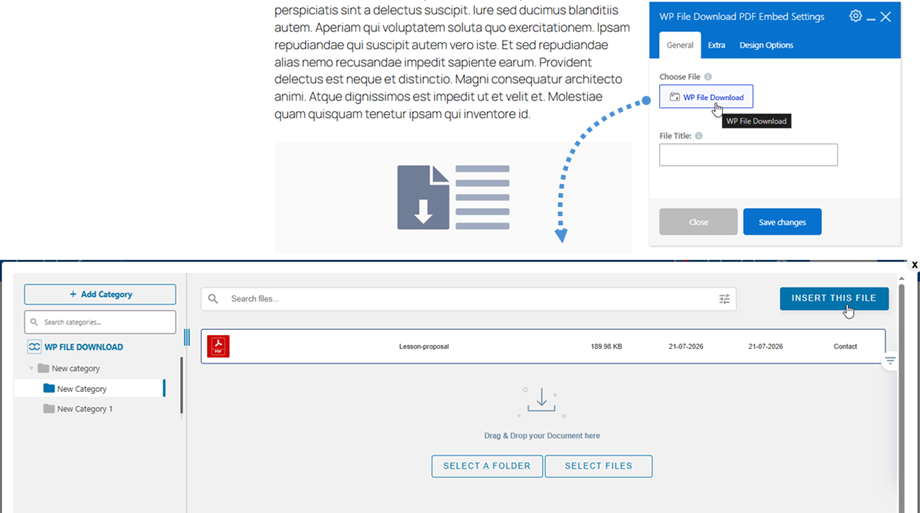Focus the Search categories field
This screenshot has height=513, width=920.
click(100, 322)
